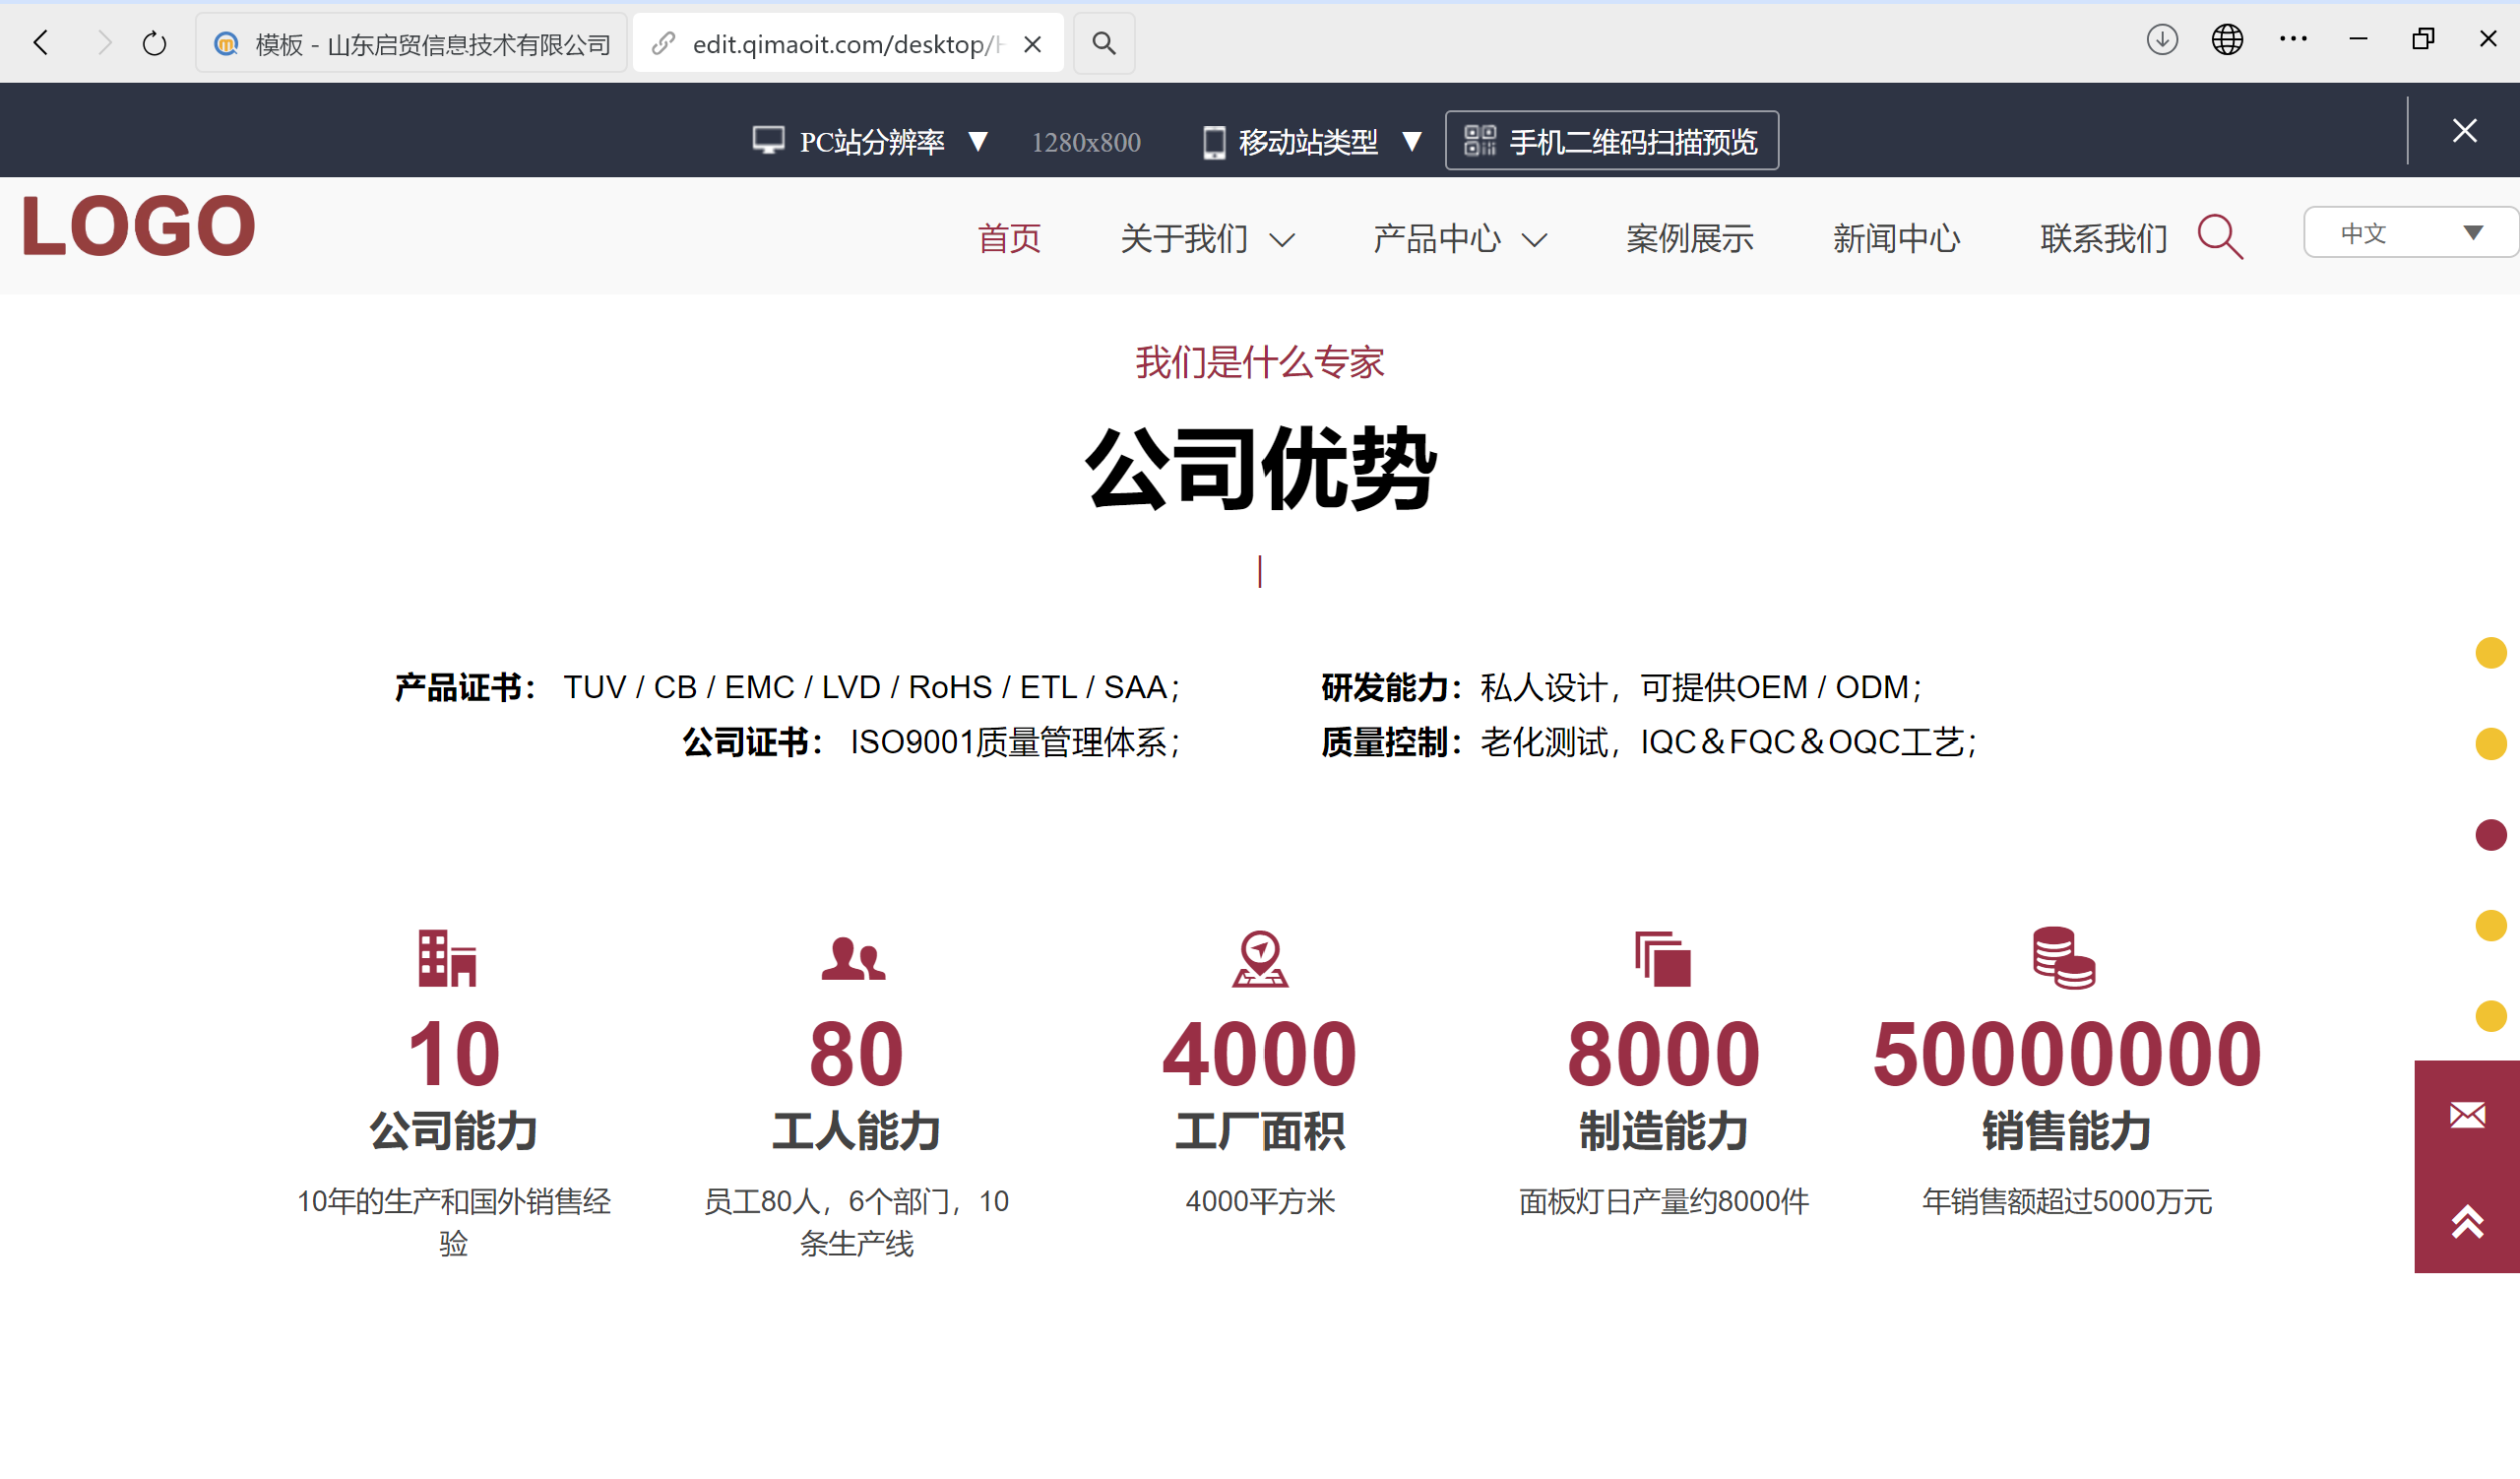Open the 新闻中心 menu item
Viewport: 2520px width, 1479px height.
pos(1896,238)
